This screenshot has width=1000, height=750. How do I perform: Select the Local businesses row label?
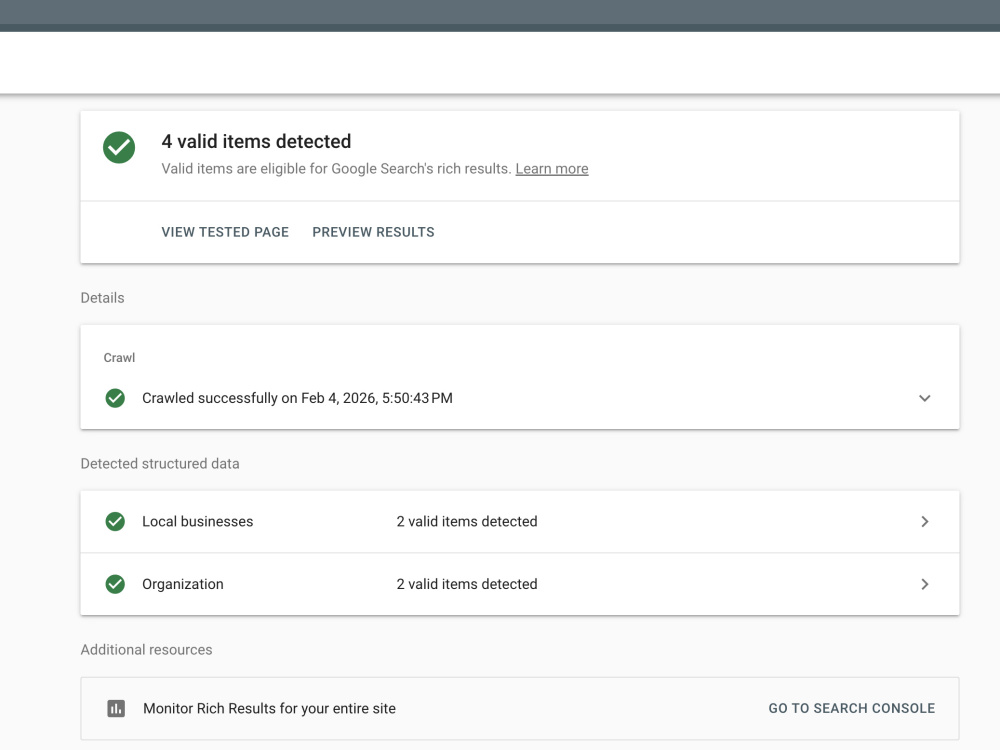coord(198,522)
